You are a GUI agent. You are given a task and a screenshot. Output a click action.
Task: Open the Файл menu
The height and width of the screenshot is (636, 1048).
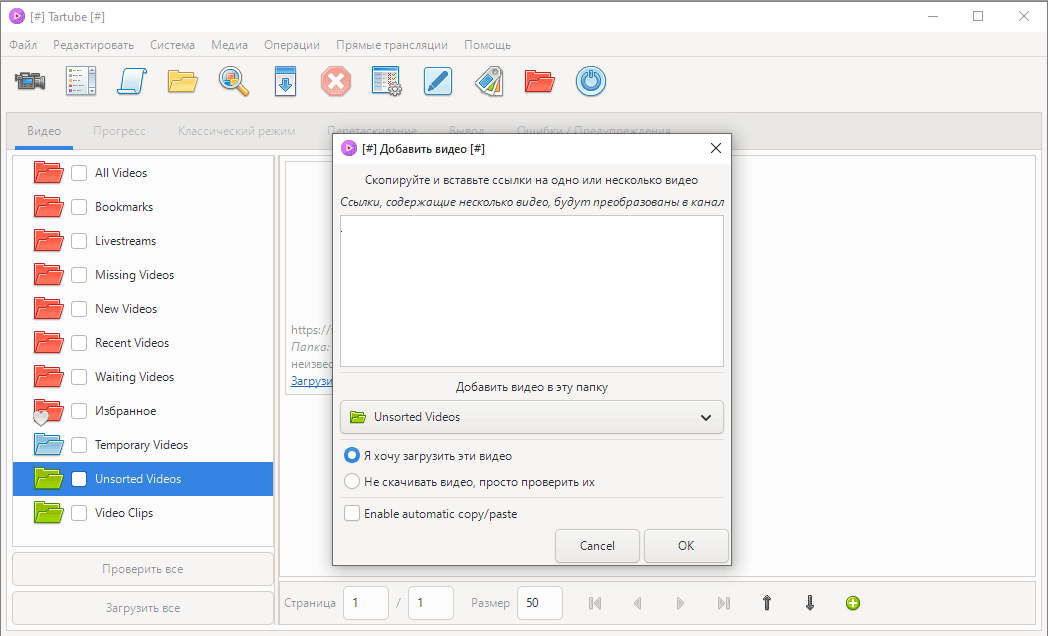coord(23,45)
